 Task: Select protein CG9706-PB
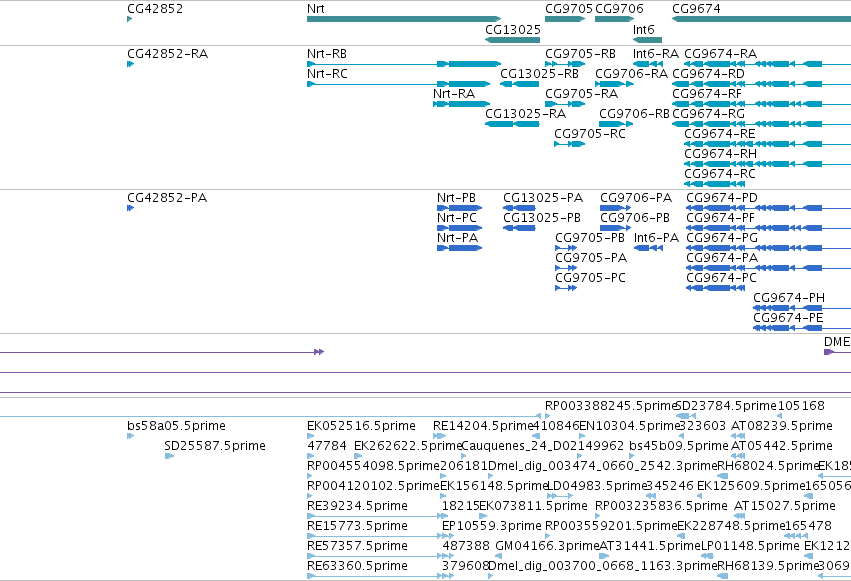point(615,228)
